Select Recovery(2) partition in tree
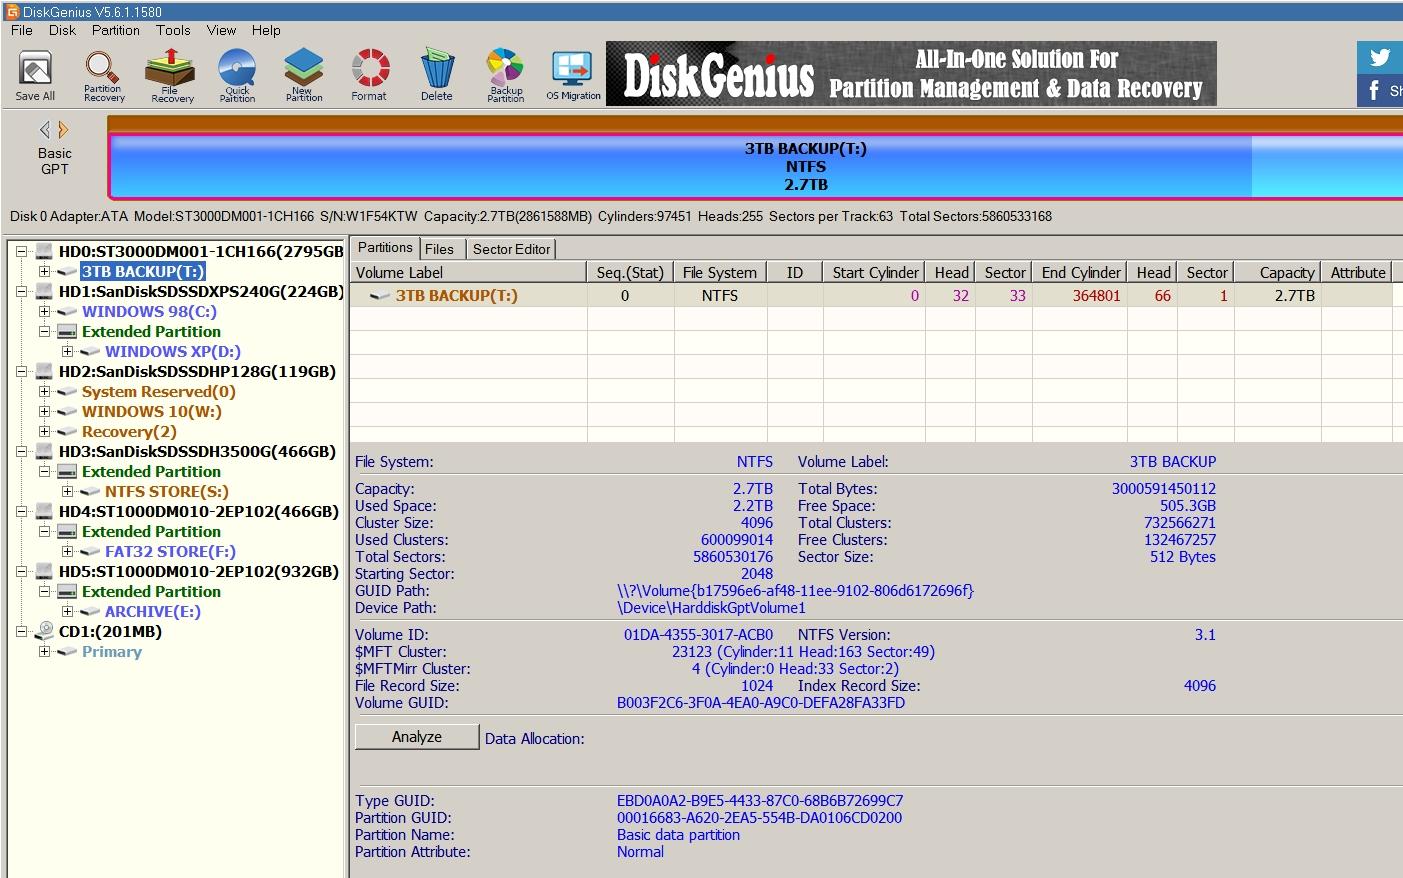 point(129,432)
